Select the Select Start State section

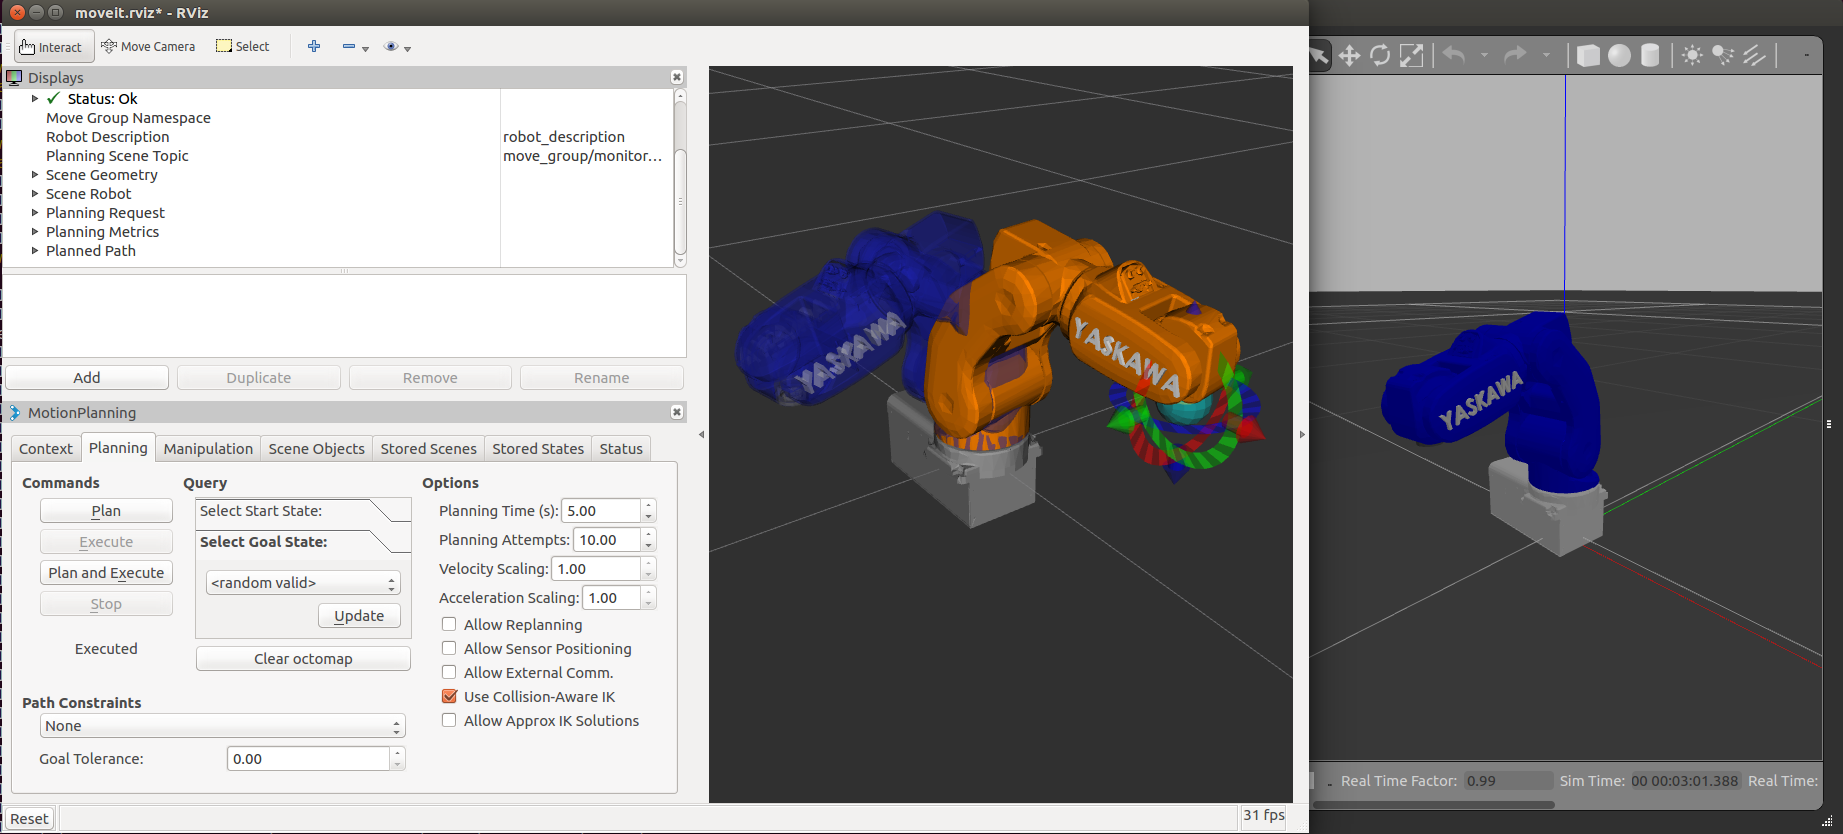(303, 511)
